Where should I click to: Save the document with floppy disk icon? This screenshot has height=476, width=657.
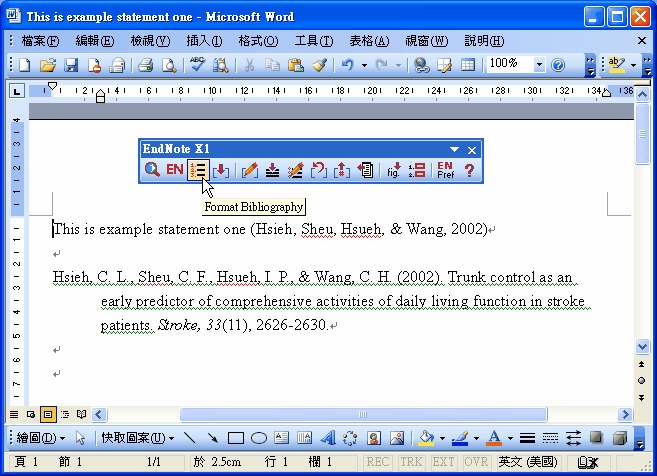coord(71,65)
